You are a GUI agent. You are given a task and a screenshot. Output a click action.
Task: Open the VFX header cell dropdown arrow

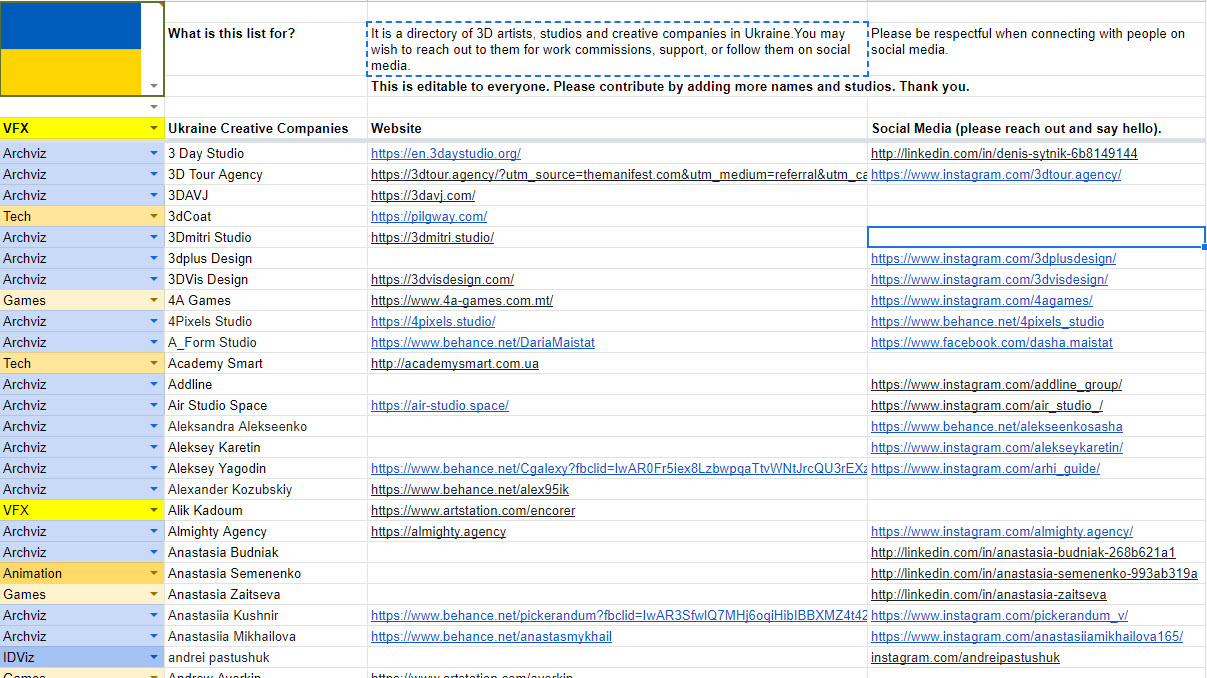(154, 128)
